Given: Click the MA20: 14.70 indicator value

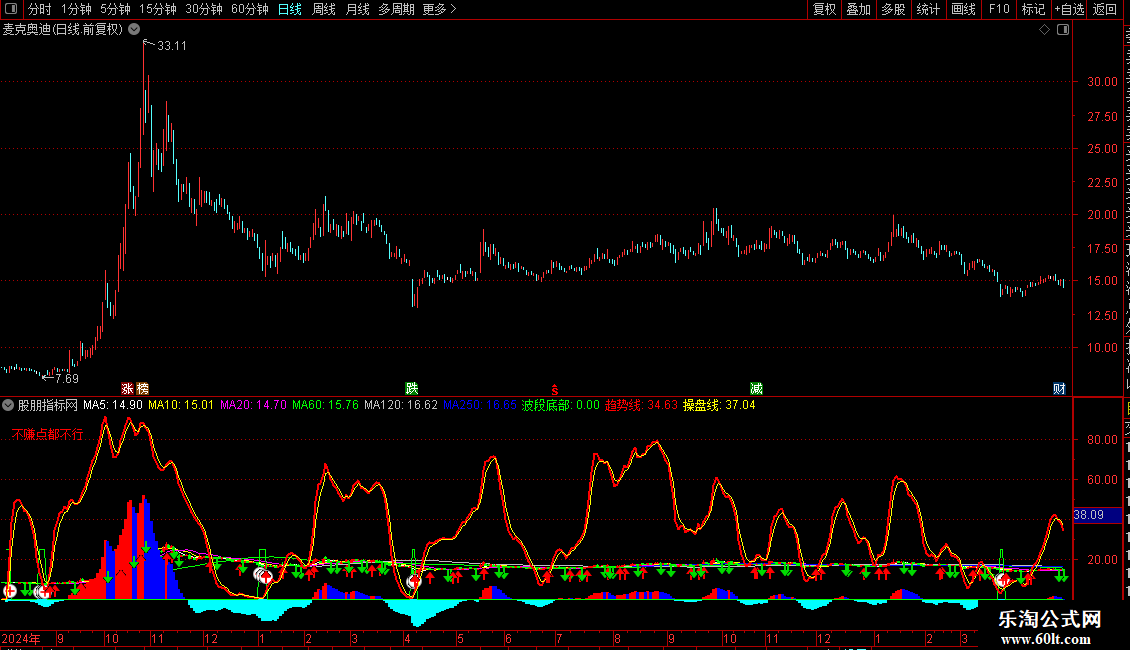Looking at the screenshot, I should click(x=253, y=405).
